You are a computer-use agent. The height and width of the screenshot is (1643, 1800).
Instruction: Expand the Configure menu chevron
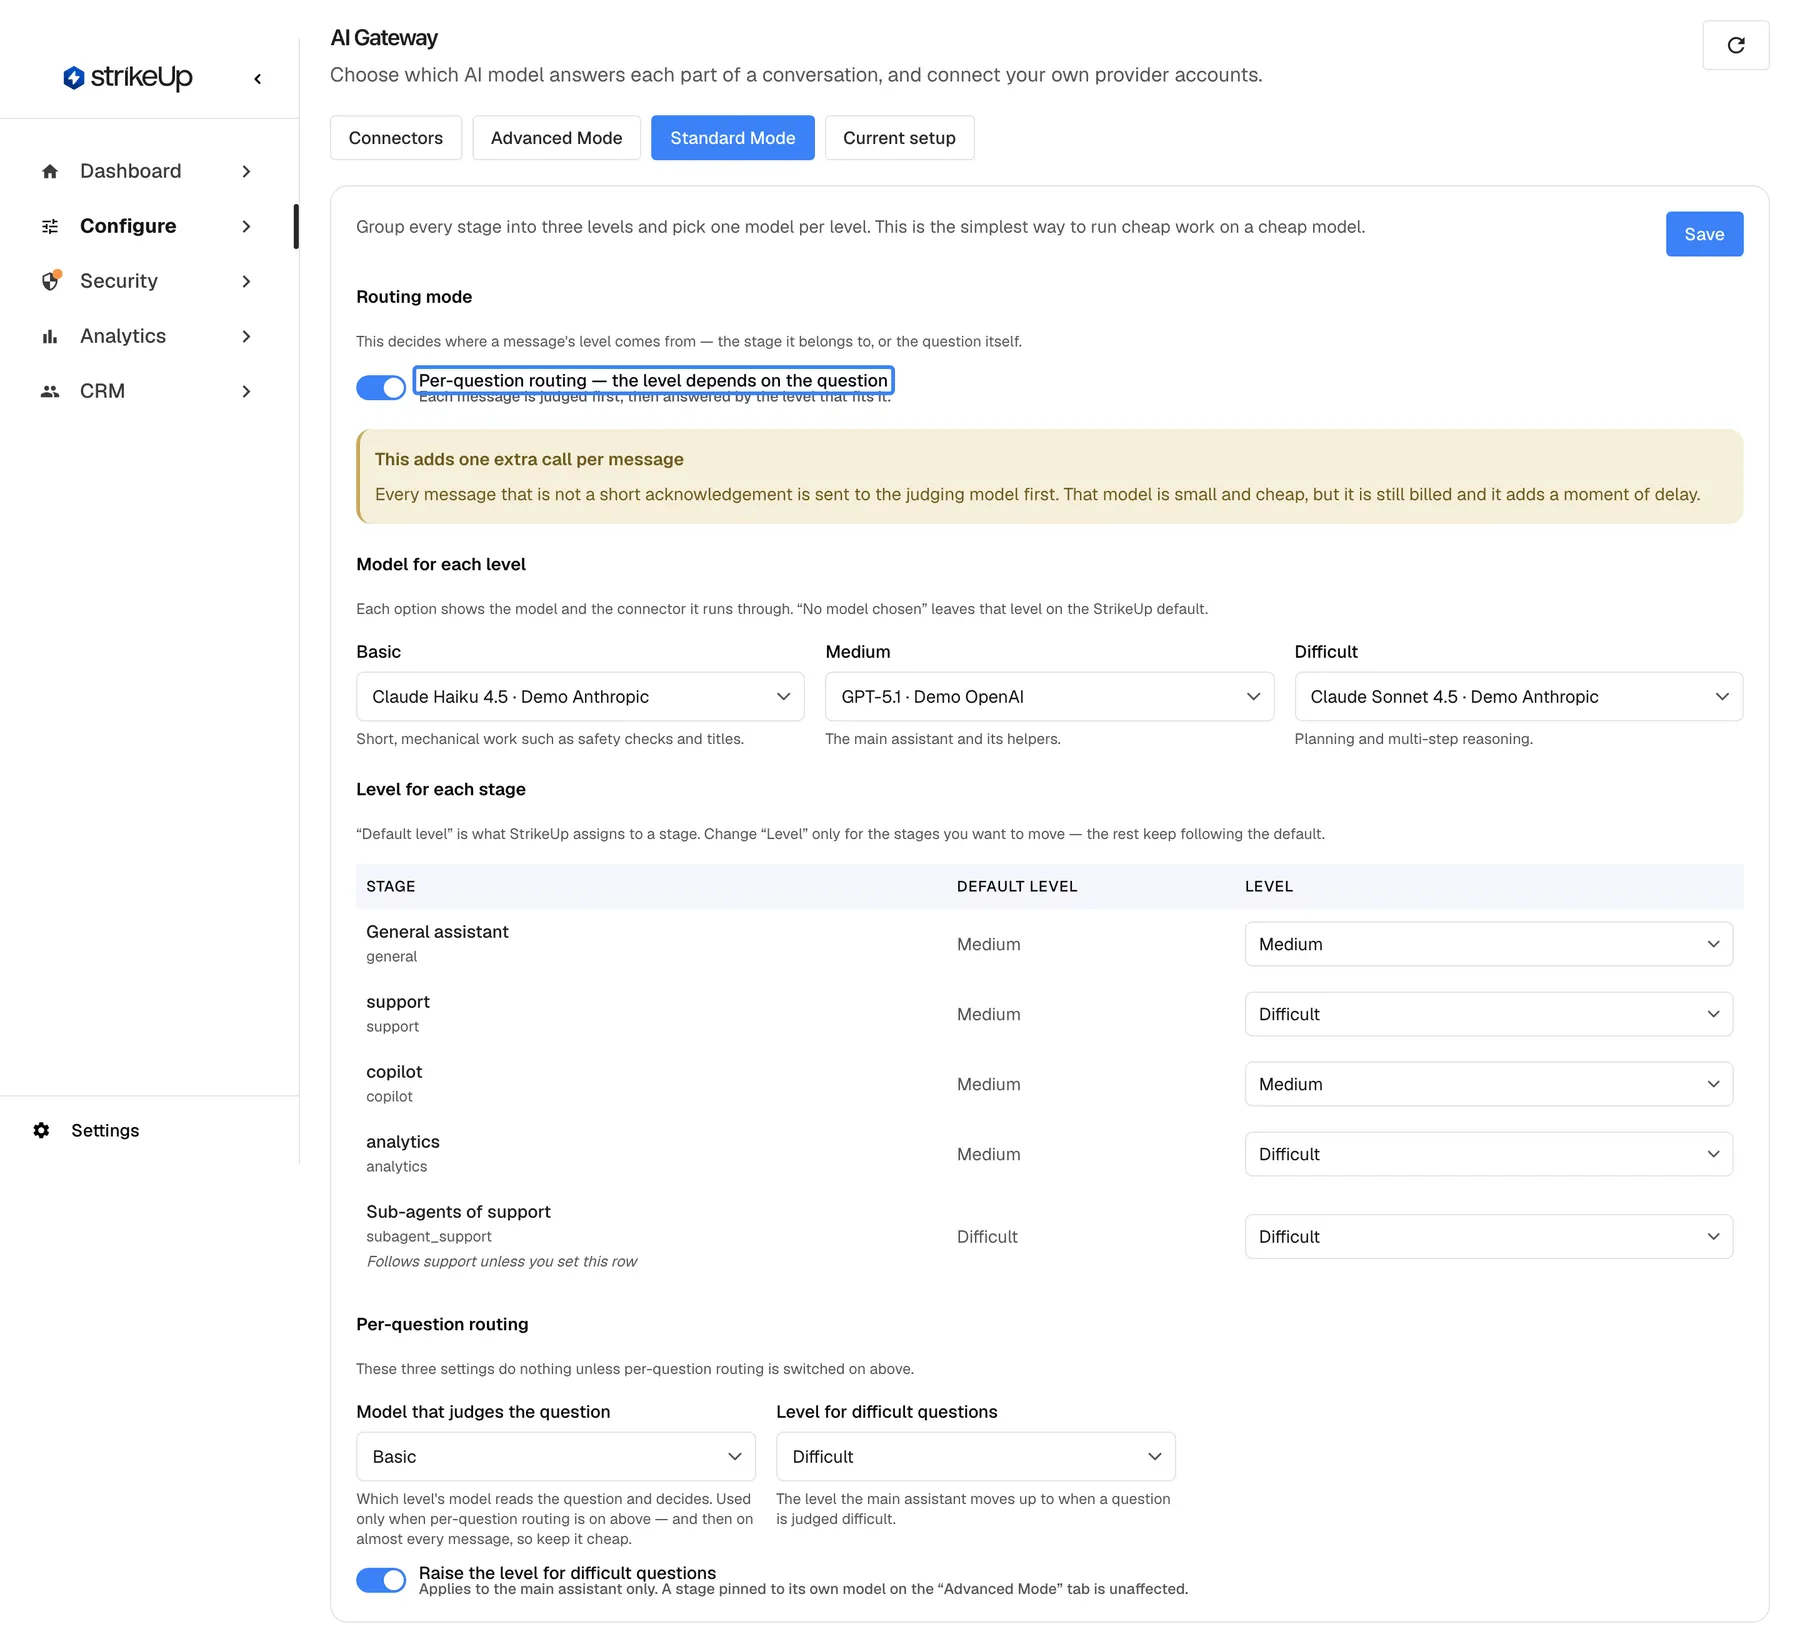coord(246,226)
